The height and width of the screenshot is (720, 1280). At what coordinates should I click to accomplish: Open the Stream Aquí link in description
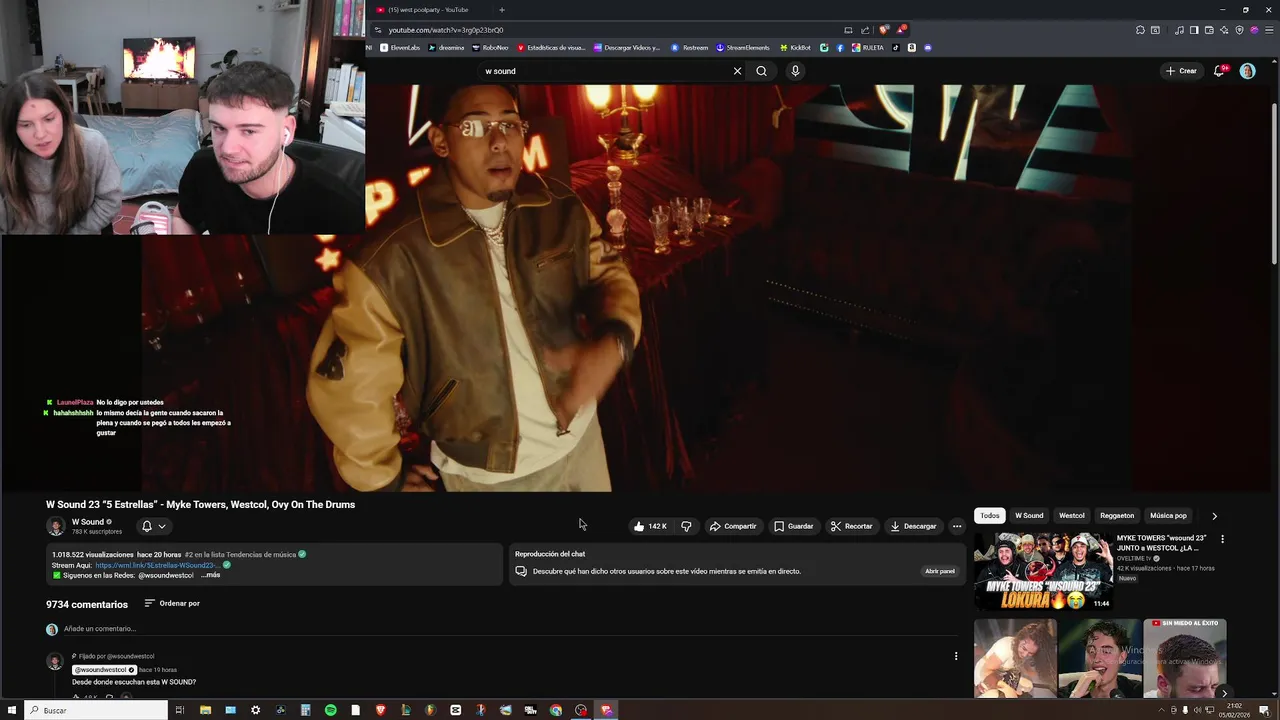click(x=158, y=565)
